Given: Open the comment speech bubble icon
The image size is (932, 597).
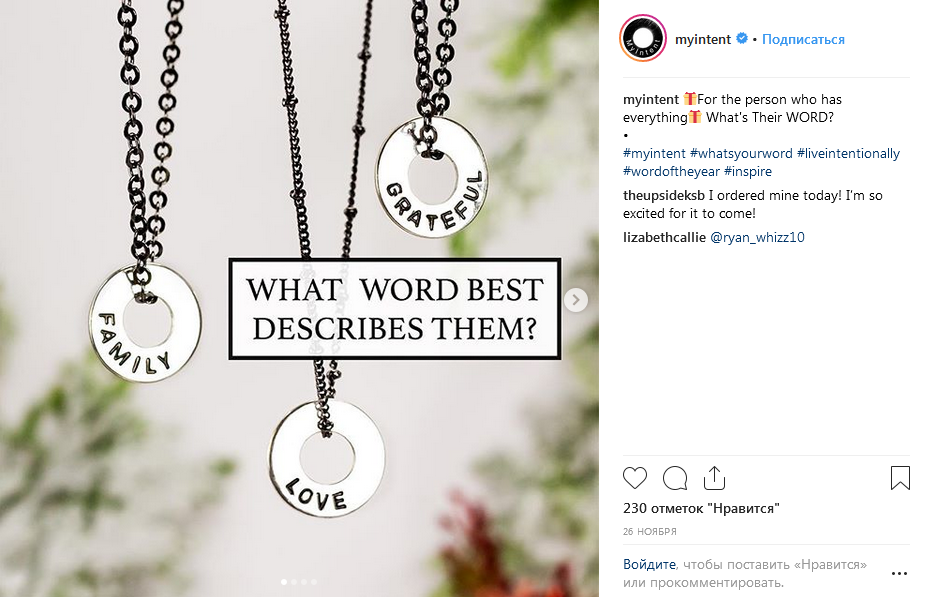Looking at the screenshot, I should tap(675, 478).
